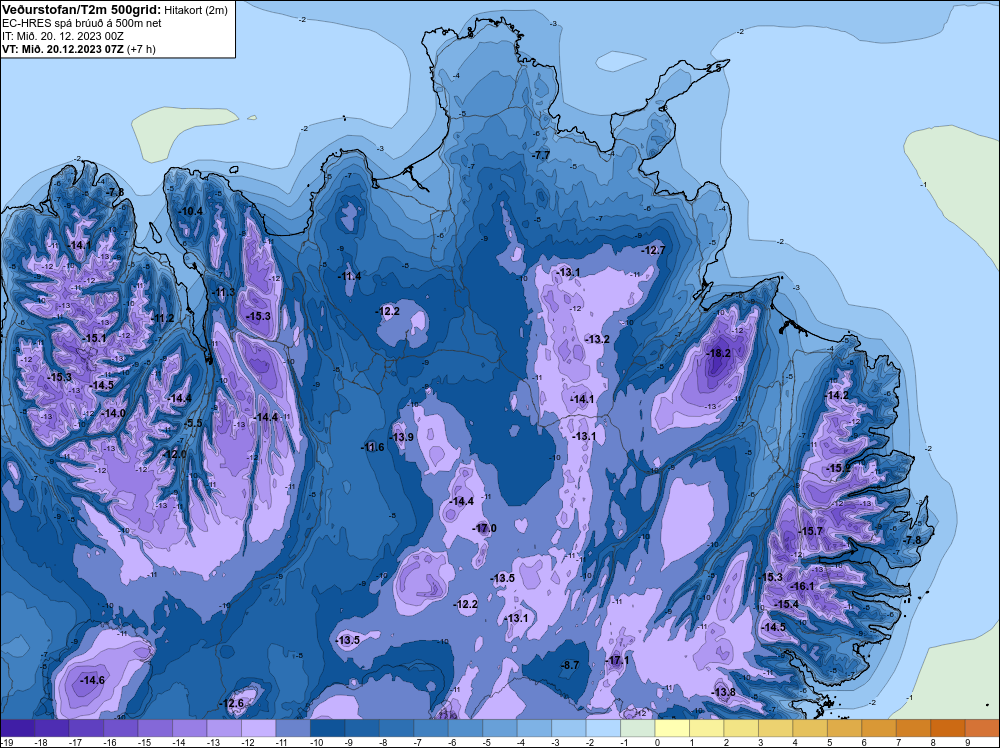The width and height of the screenshot is (1000, 748).
Task: Select the legend swatch labeled -10
Action: click(327, 728)
